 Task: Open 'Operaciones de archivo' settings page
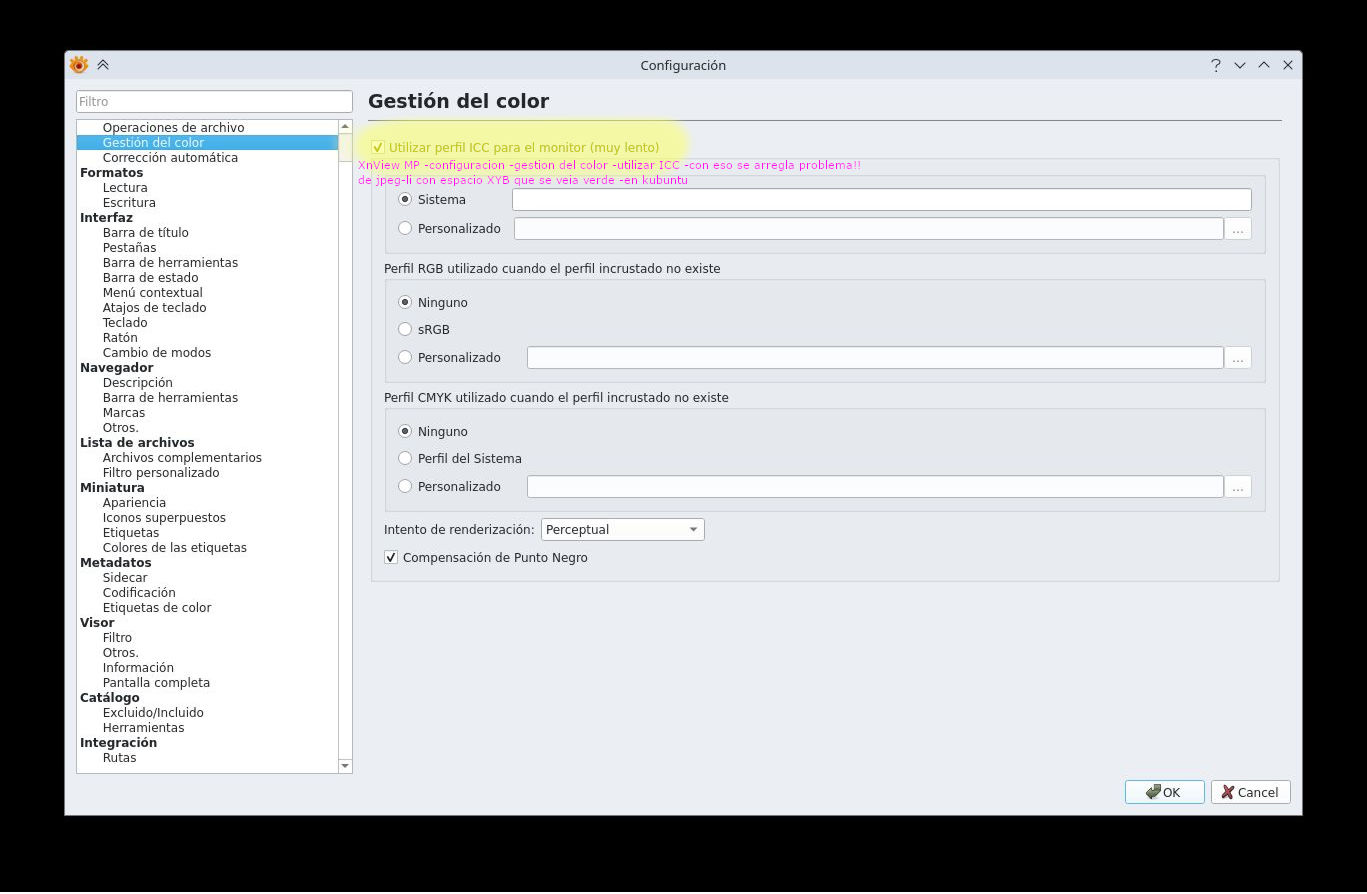[173, 127]
